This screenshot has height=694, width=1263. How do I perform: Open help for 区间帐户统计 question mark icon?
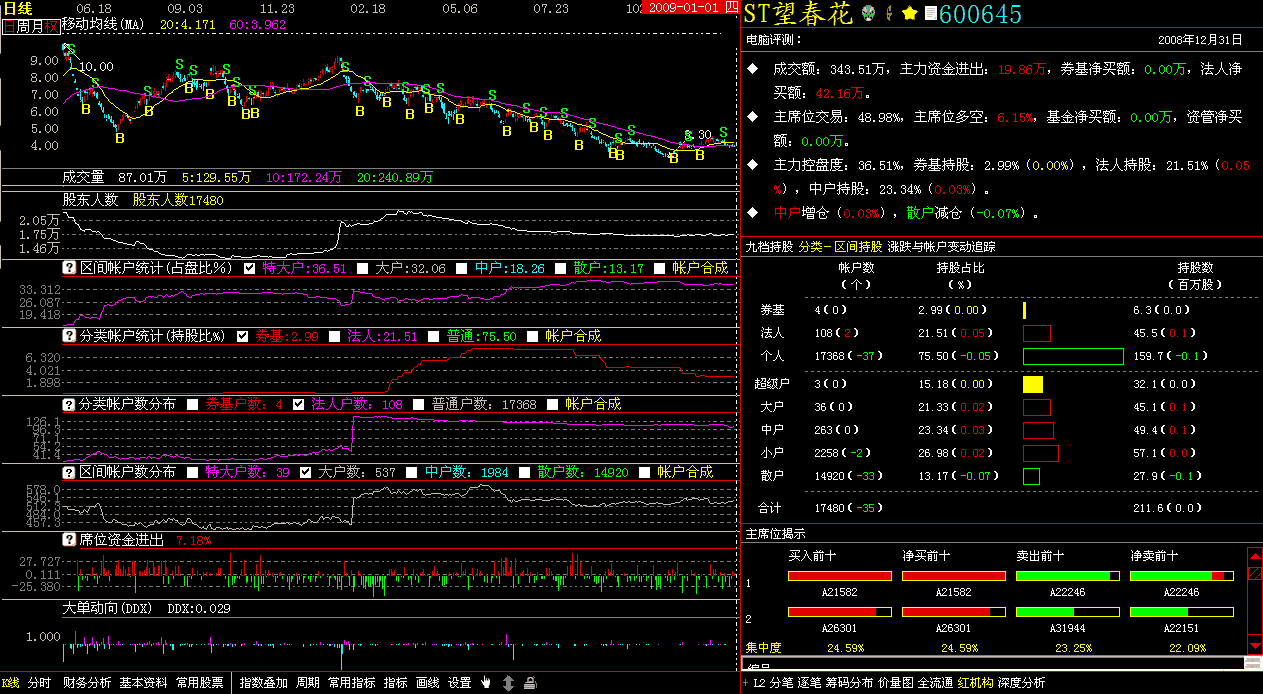coord(70,268)
